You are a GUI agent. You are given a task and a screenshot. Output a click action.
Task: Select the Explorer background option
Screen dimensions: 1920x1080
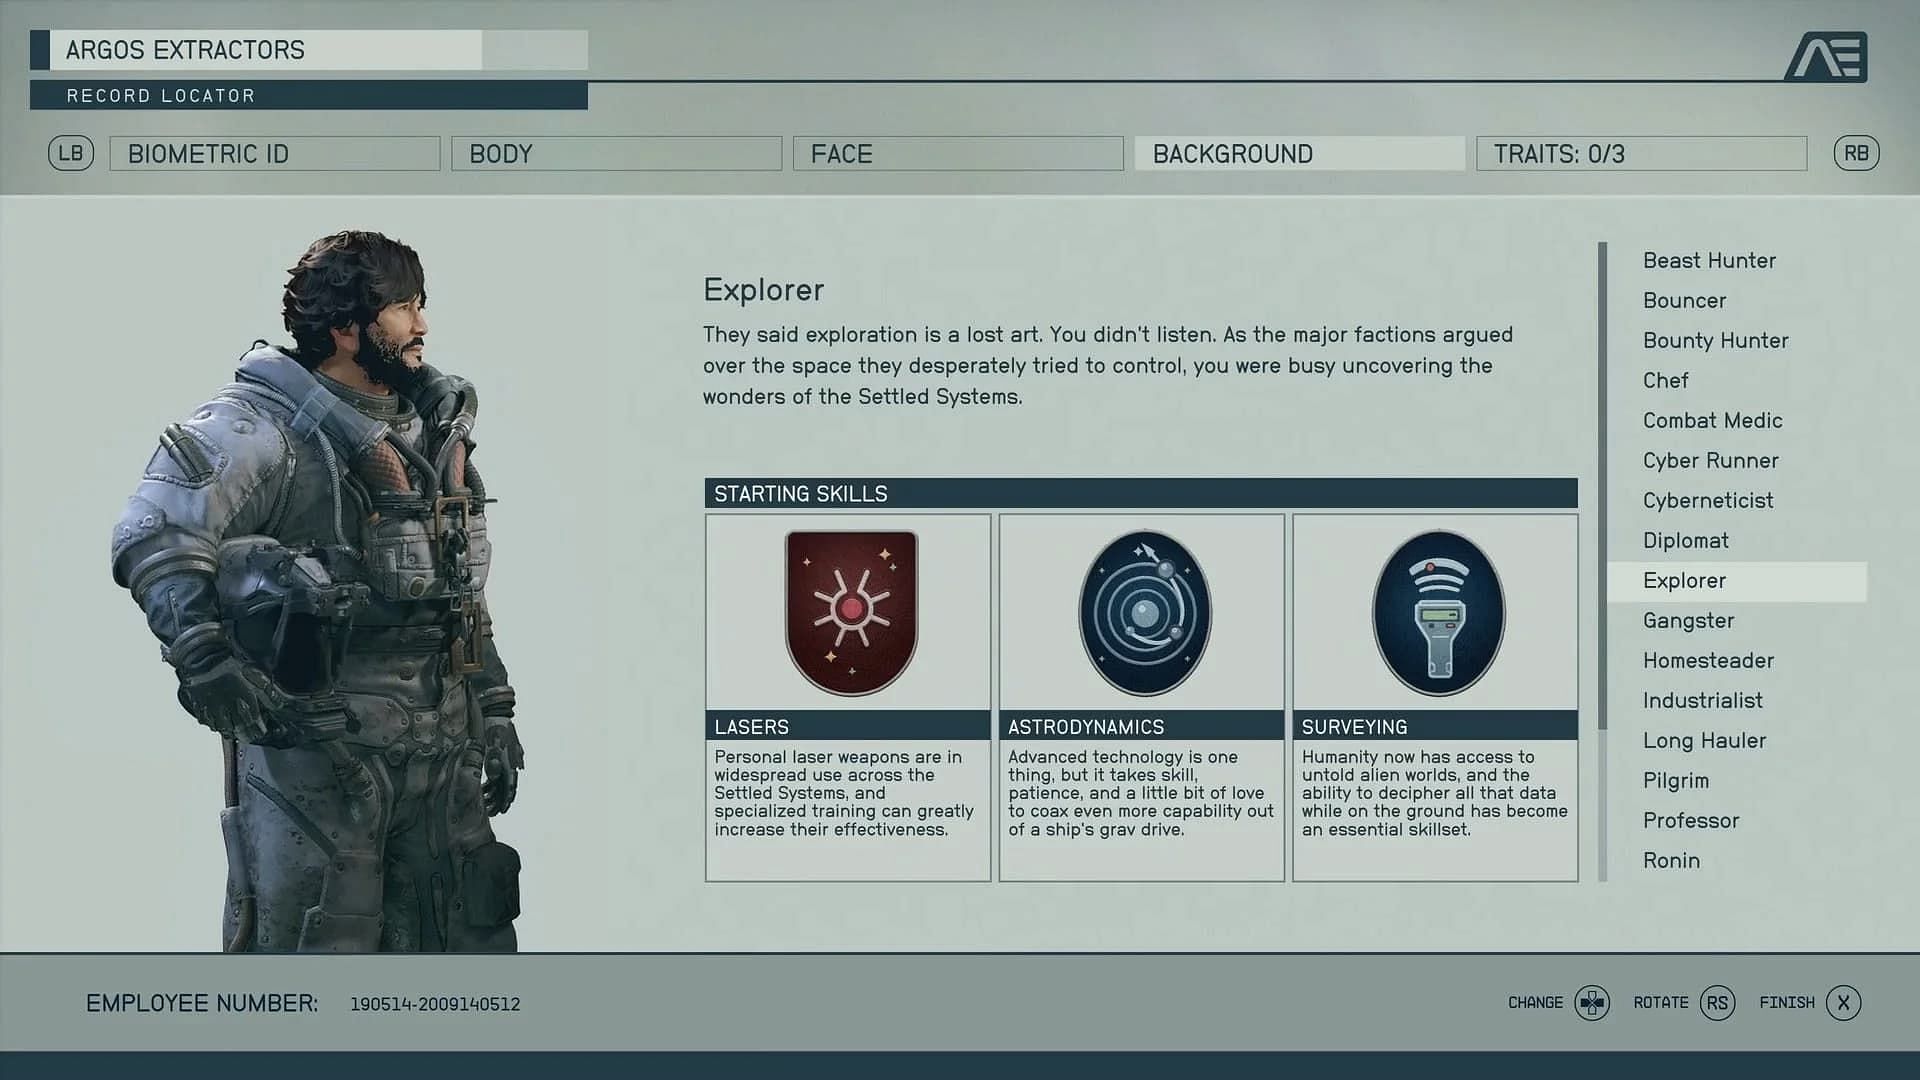[1683, 580]
